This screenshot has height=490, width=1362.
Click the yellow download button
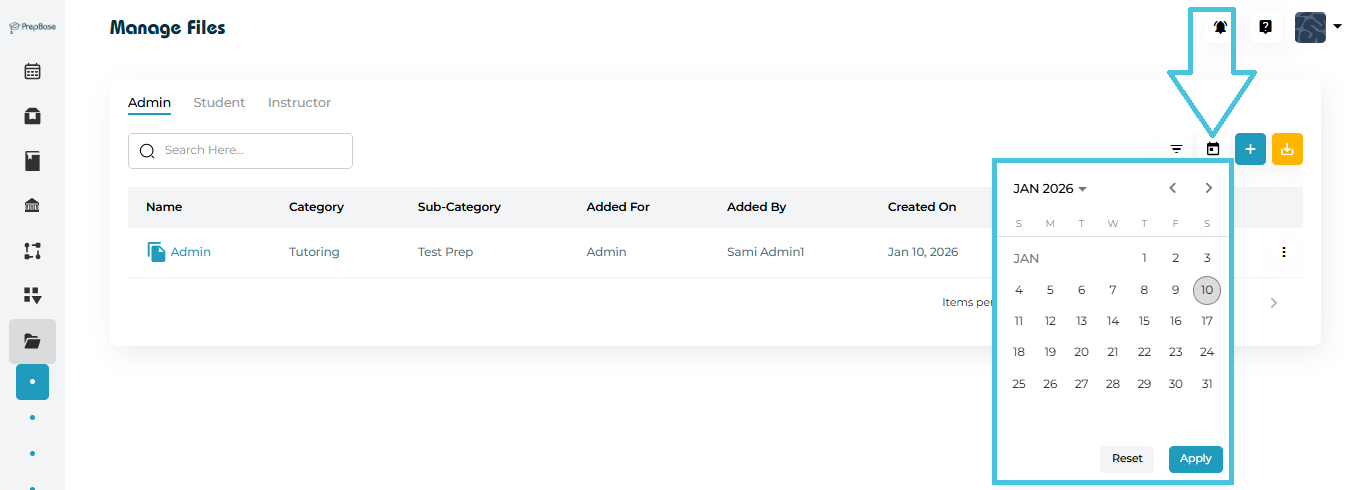[1287, 149]
